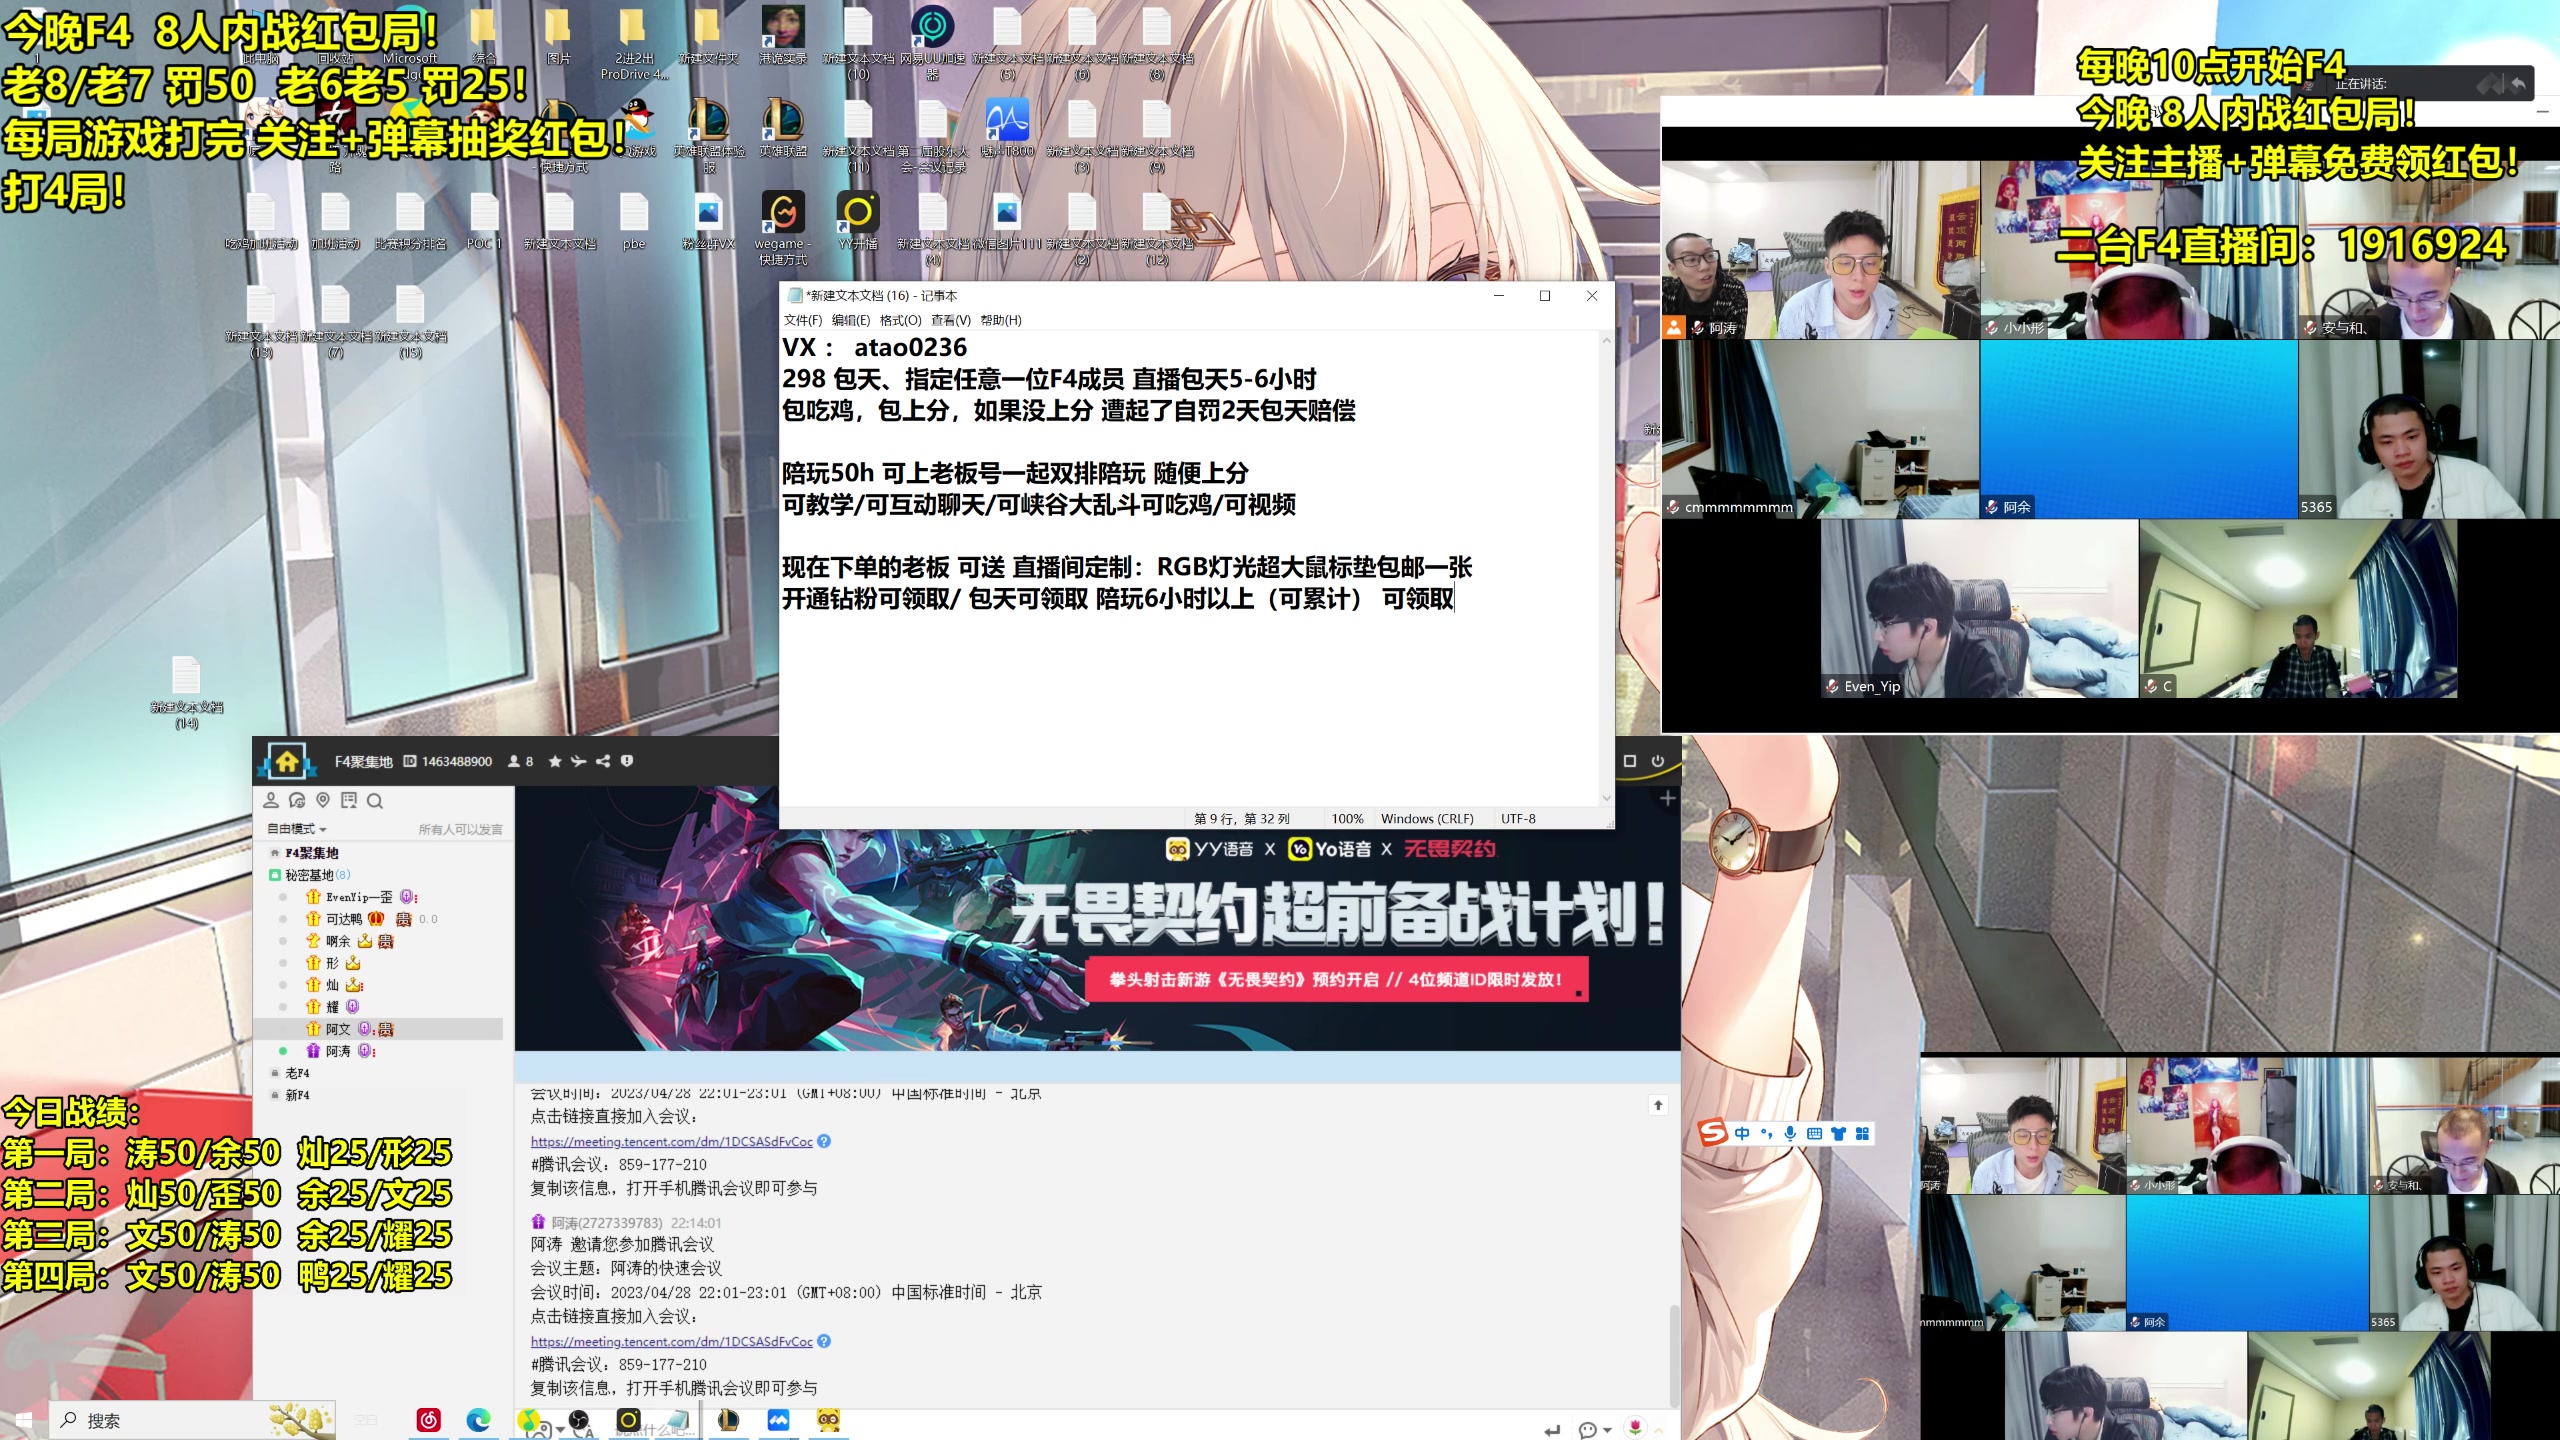
Task: Expand the 老F4 sub-channel
Action: coord(297,1073)
